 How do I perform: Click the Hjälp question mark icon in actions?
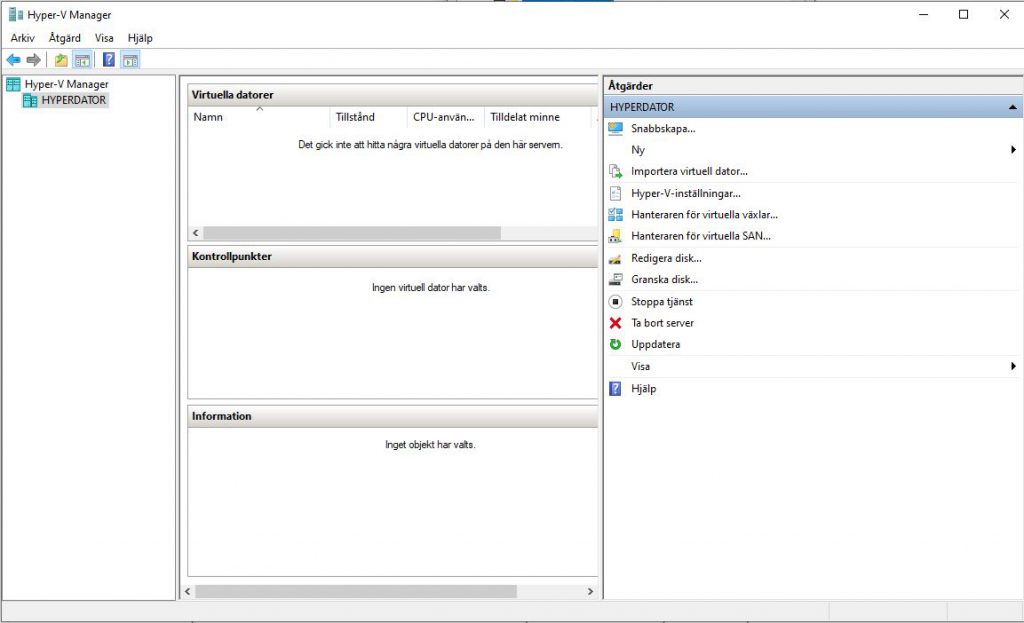click(615, 389)
